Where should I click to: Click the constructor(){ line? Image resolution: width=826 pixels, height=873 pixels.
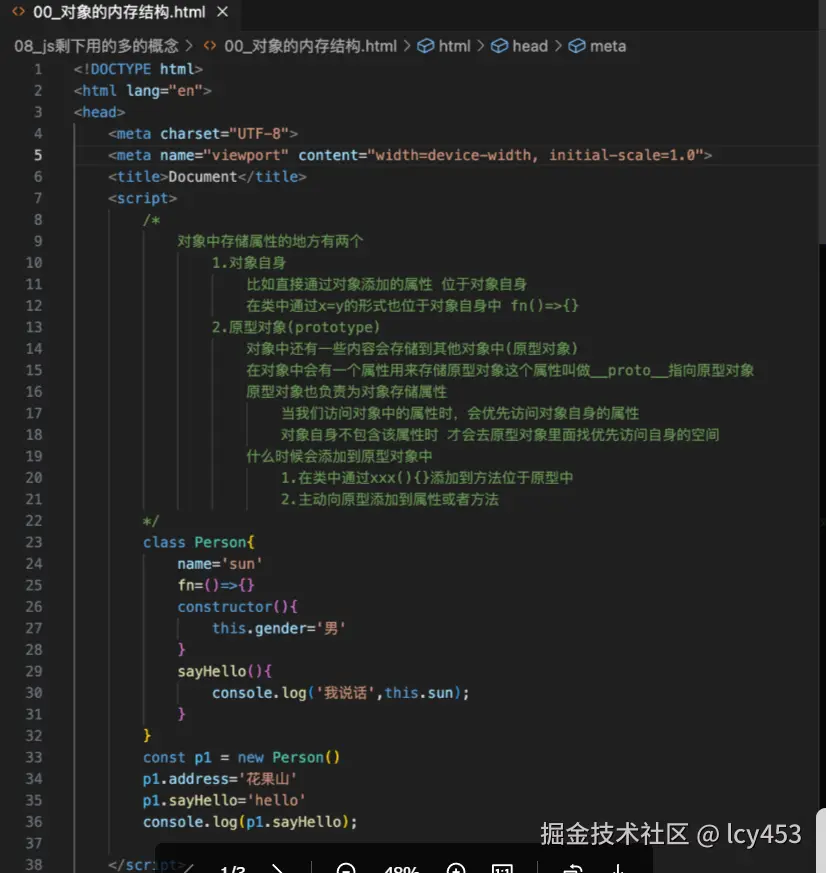(238, 607)
